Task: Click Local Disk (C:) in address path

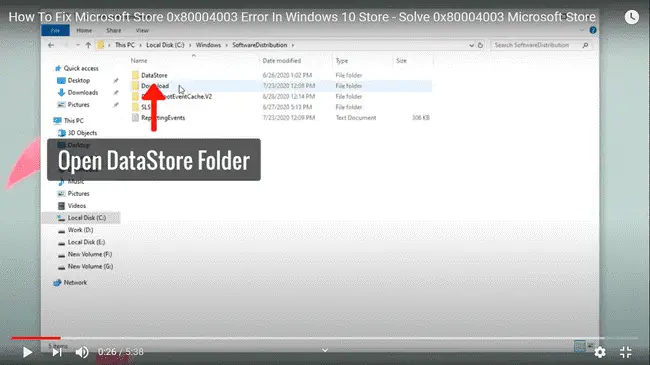Action: [x=165, y=45]
